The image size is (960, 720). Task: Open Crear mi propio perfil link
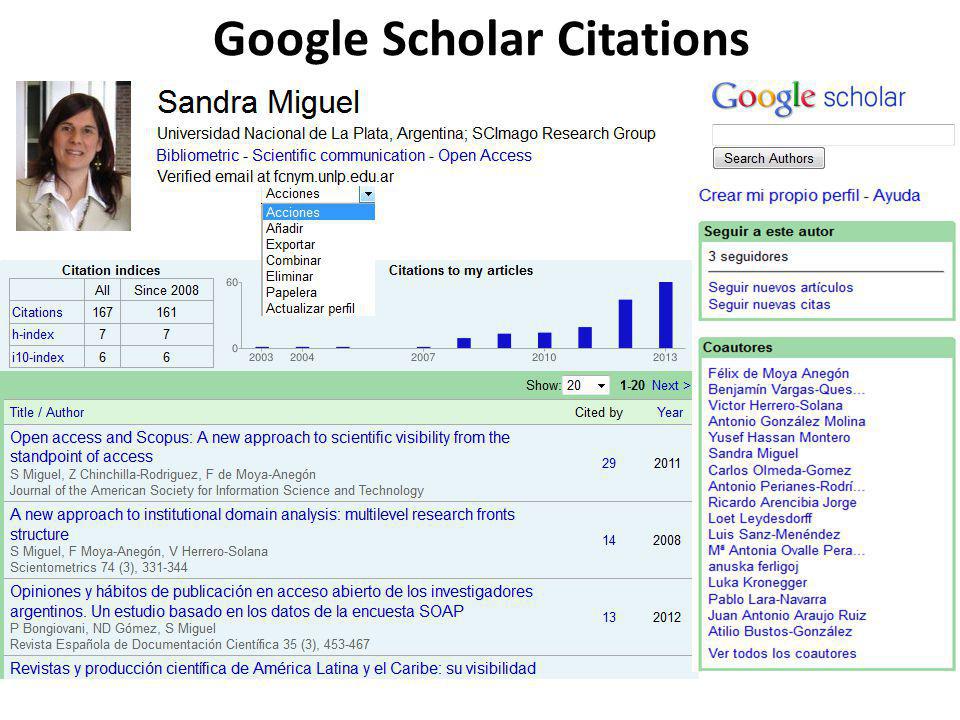(x=779, y=195)
